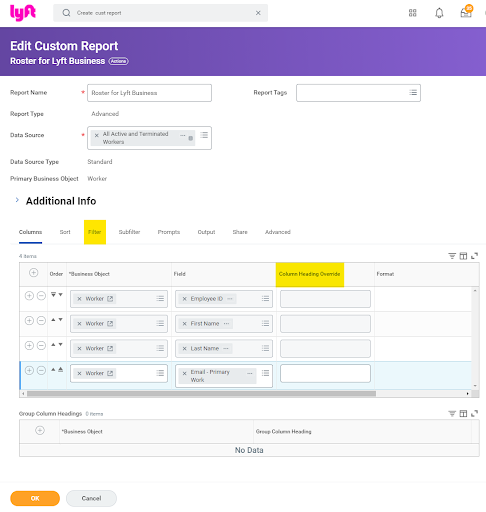
Task: Add row in Group Column Headings table
Action: [40, 430]
